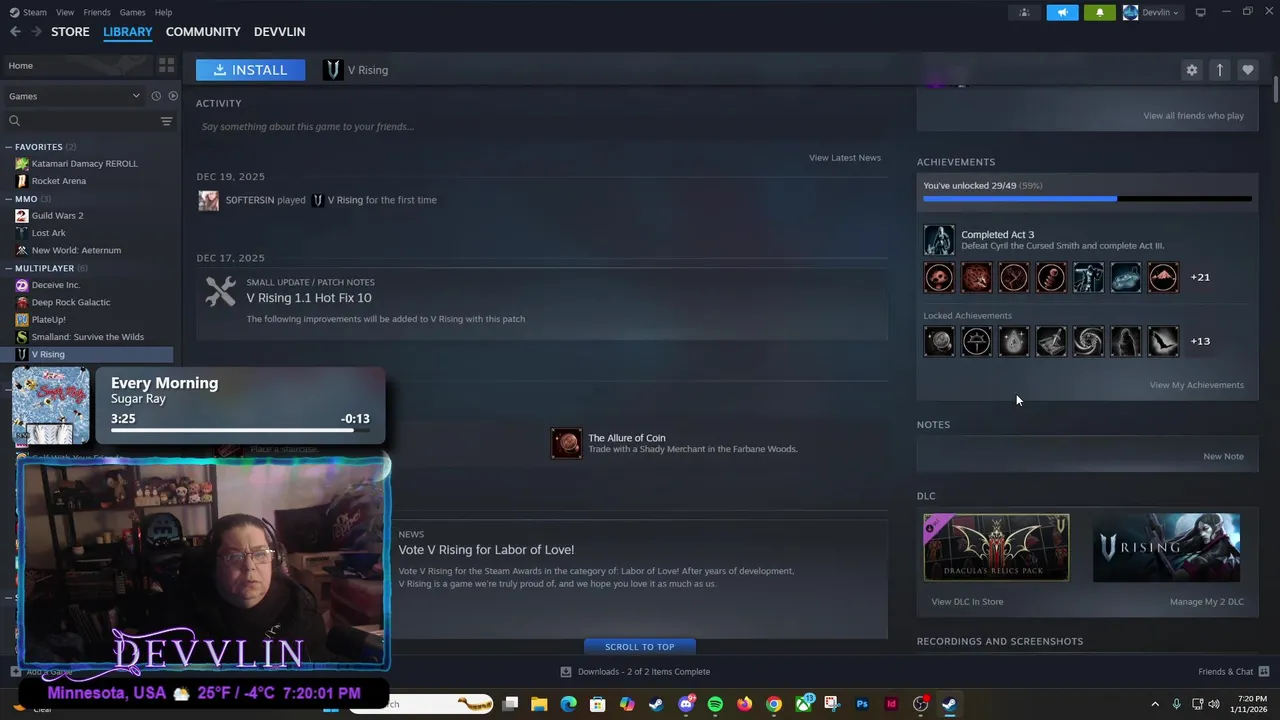Show recent games clock filter icon
The width and height of the screenshot is (1280, 720).
(156, 96)
